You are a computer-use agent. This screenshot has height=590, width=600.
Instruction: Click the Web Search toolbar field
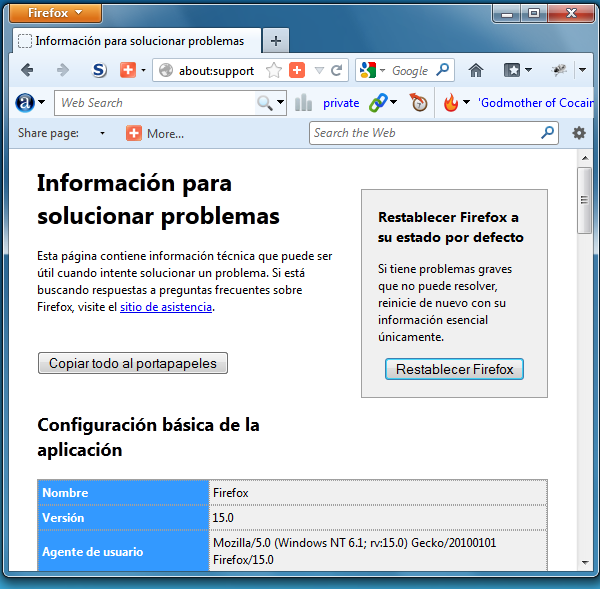pos(155,103)
